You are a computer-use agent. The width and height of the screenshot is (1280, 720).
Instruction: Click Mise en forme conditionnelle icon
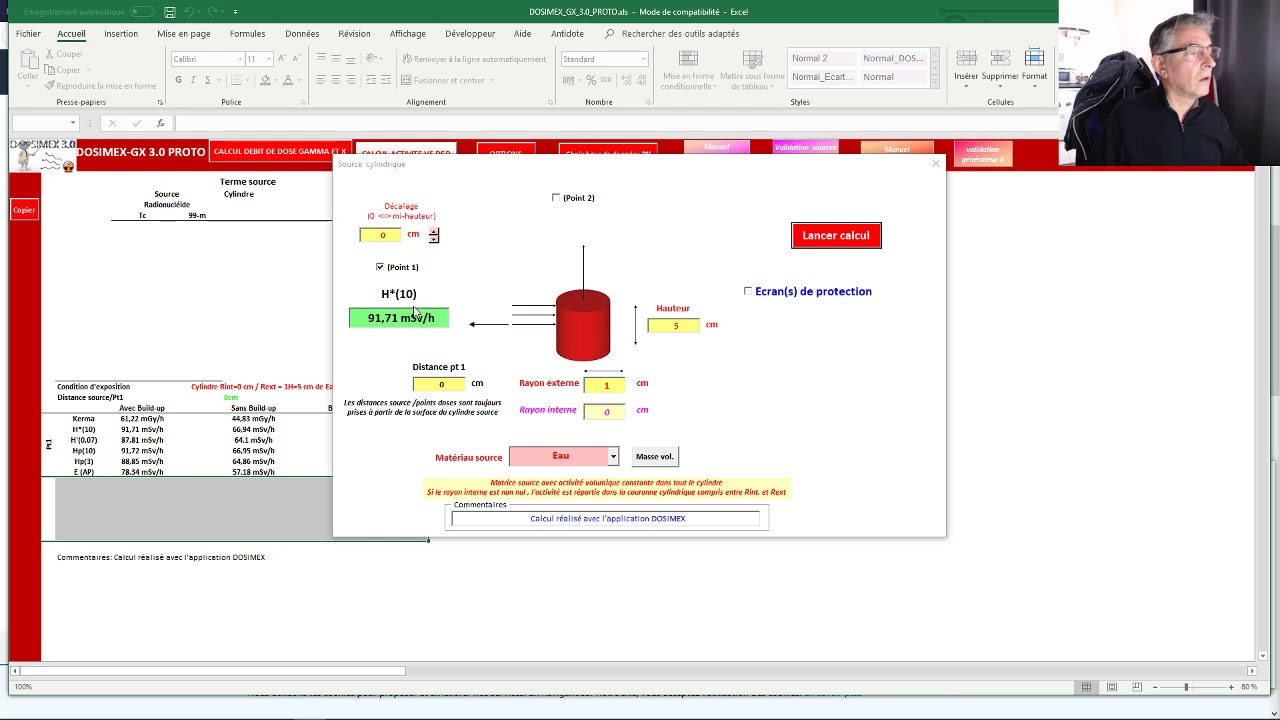[688, 69]
